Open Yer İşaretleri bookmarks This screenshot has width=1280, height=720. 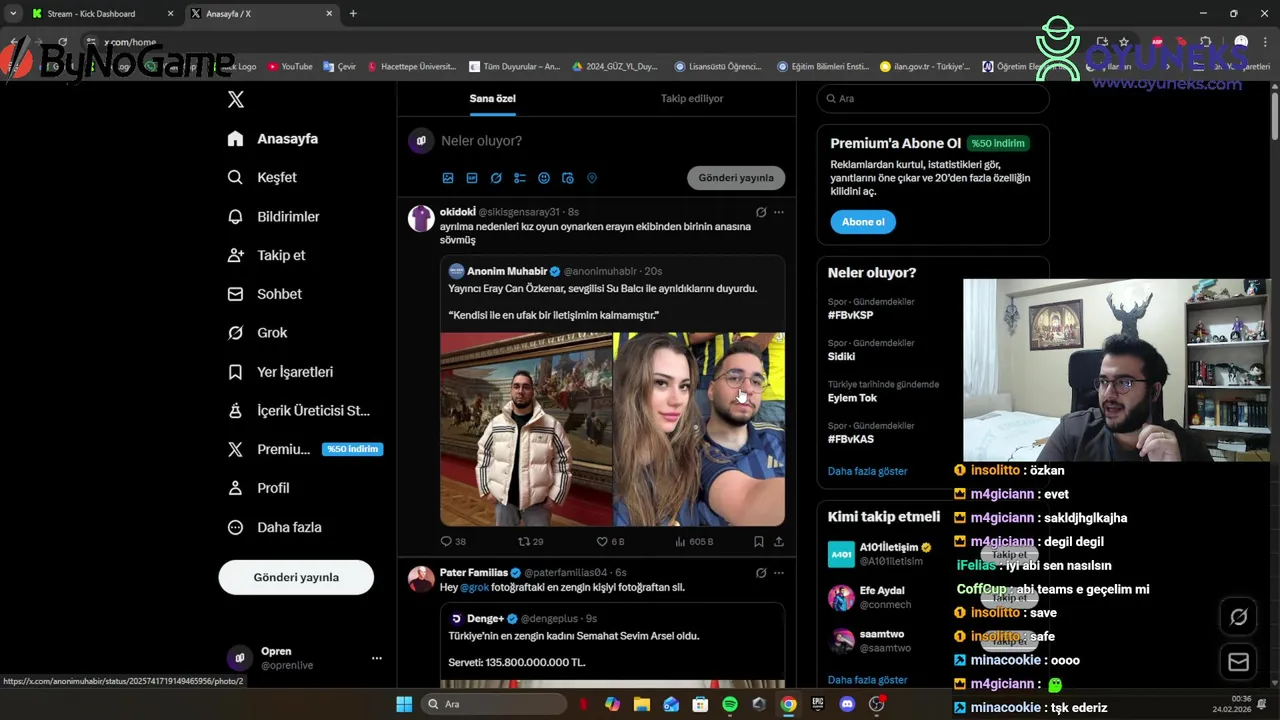pyautogui.click(x=280, y=372)
